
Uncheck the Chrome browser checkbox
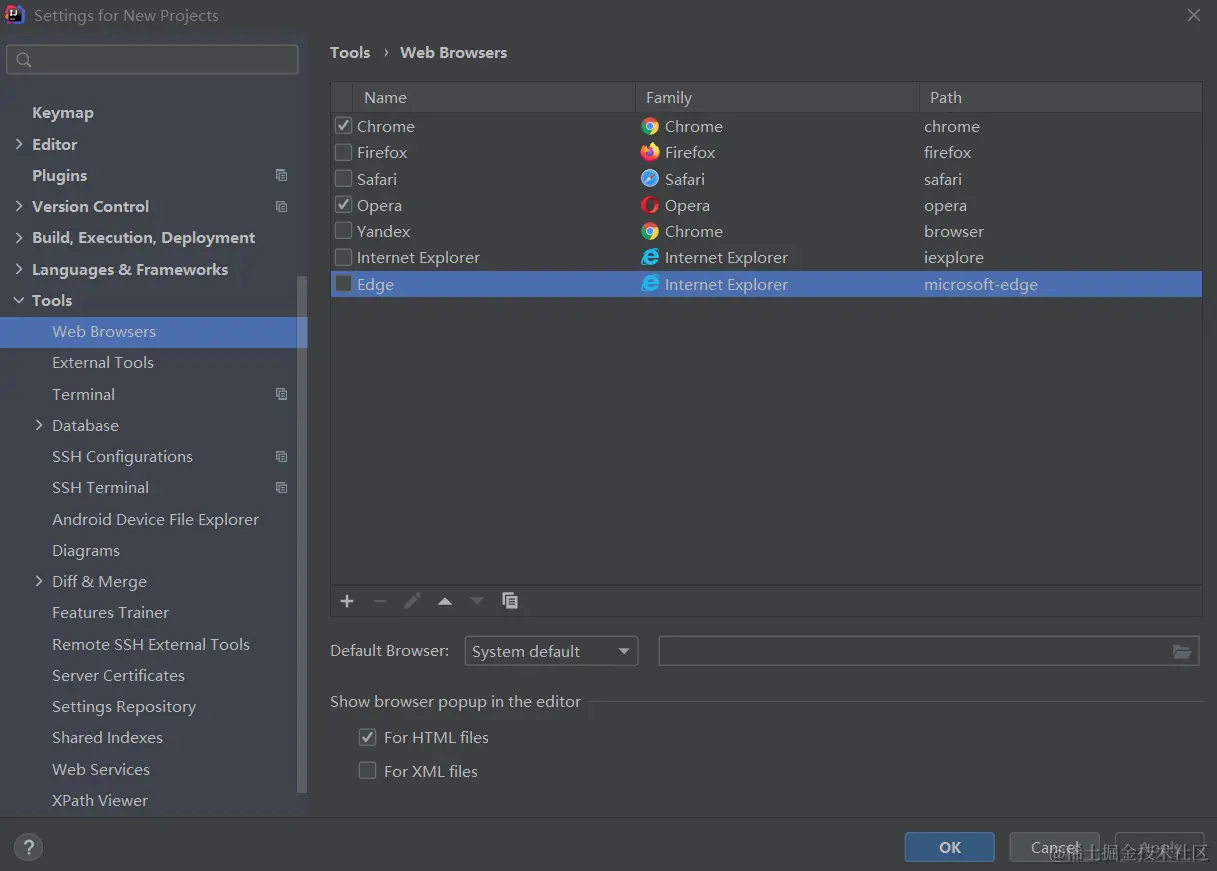coord(343,126)
